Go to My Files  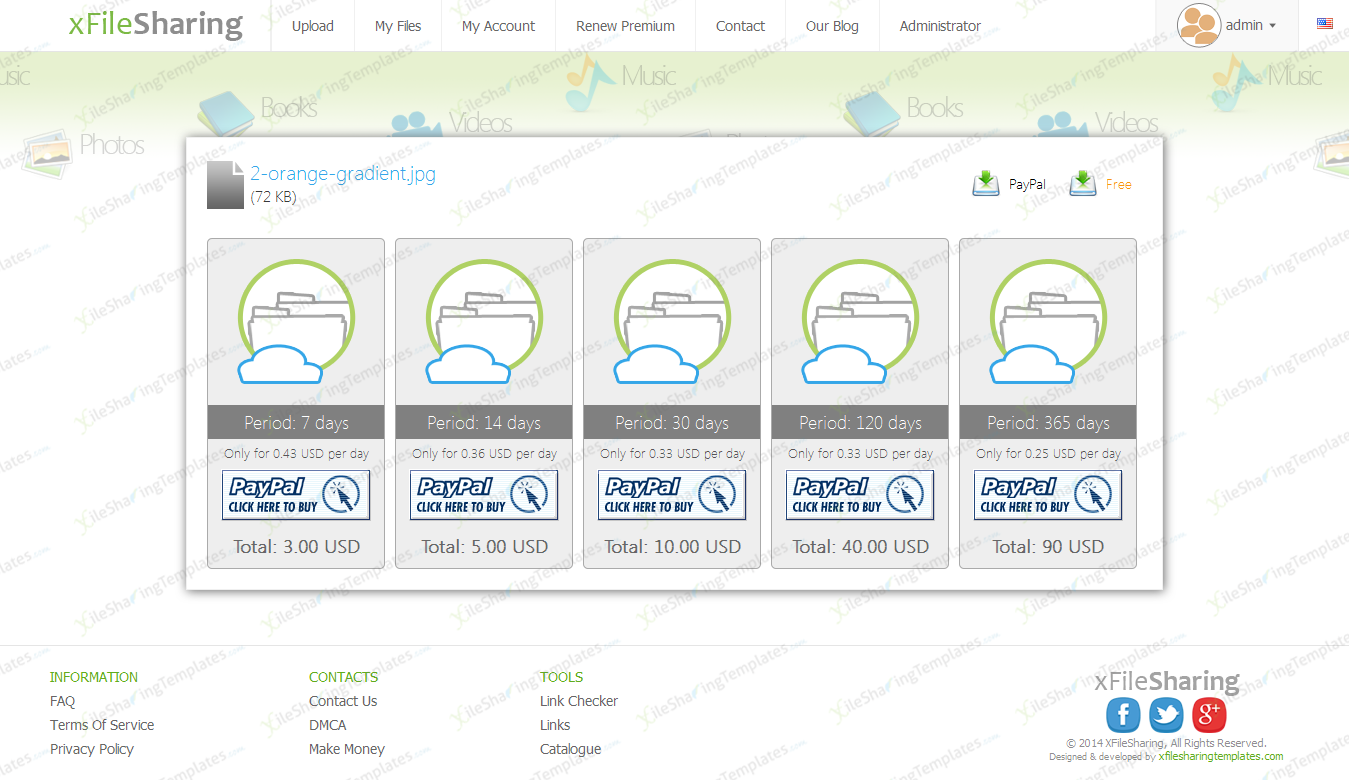pyautogui.click(x=398, y=26)
